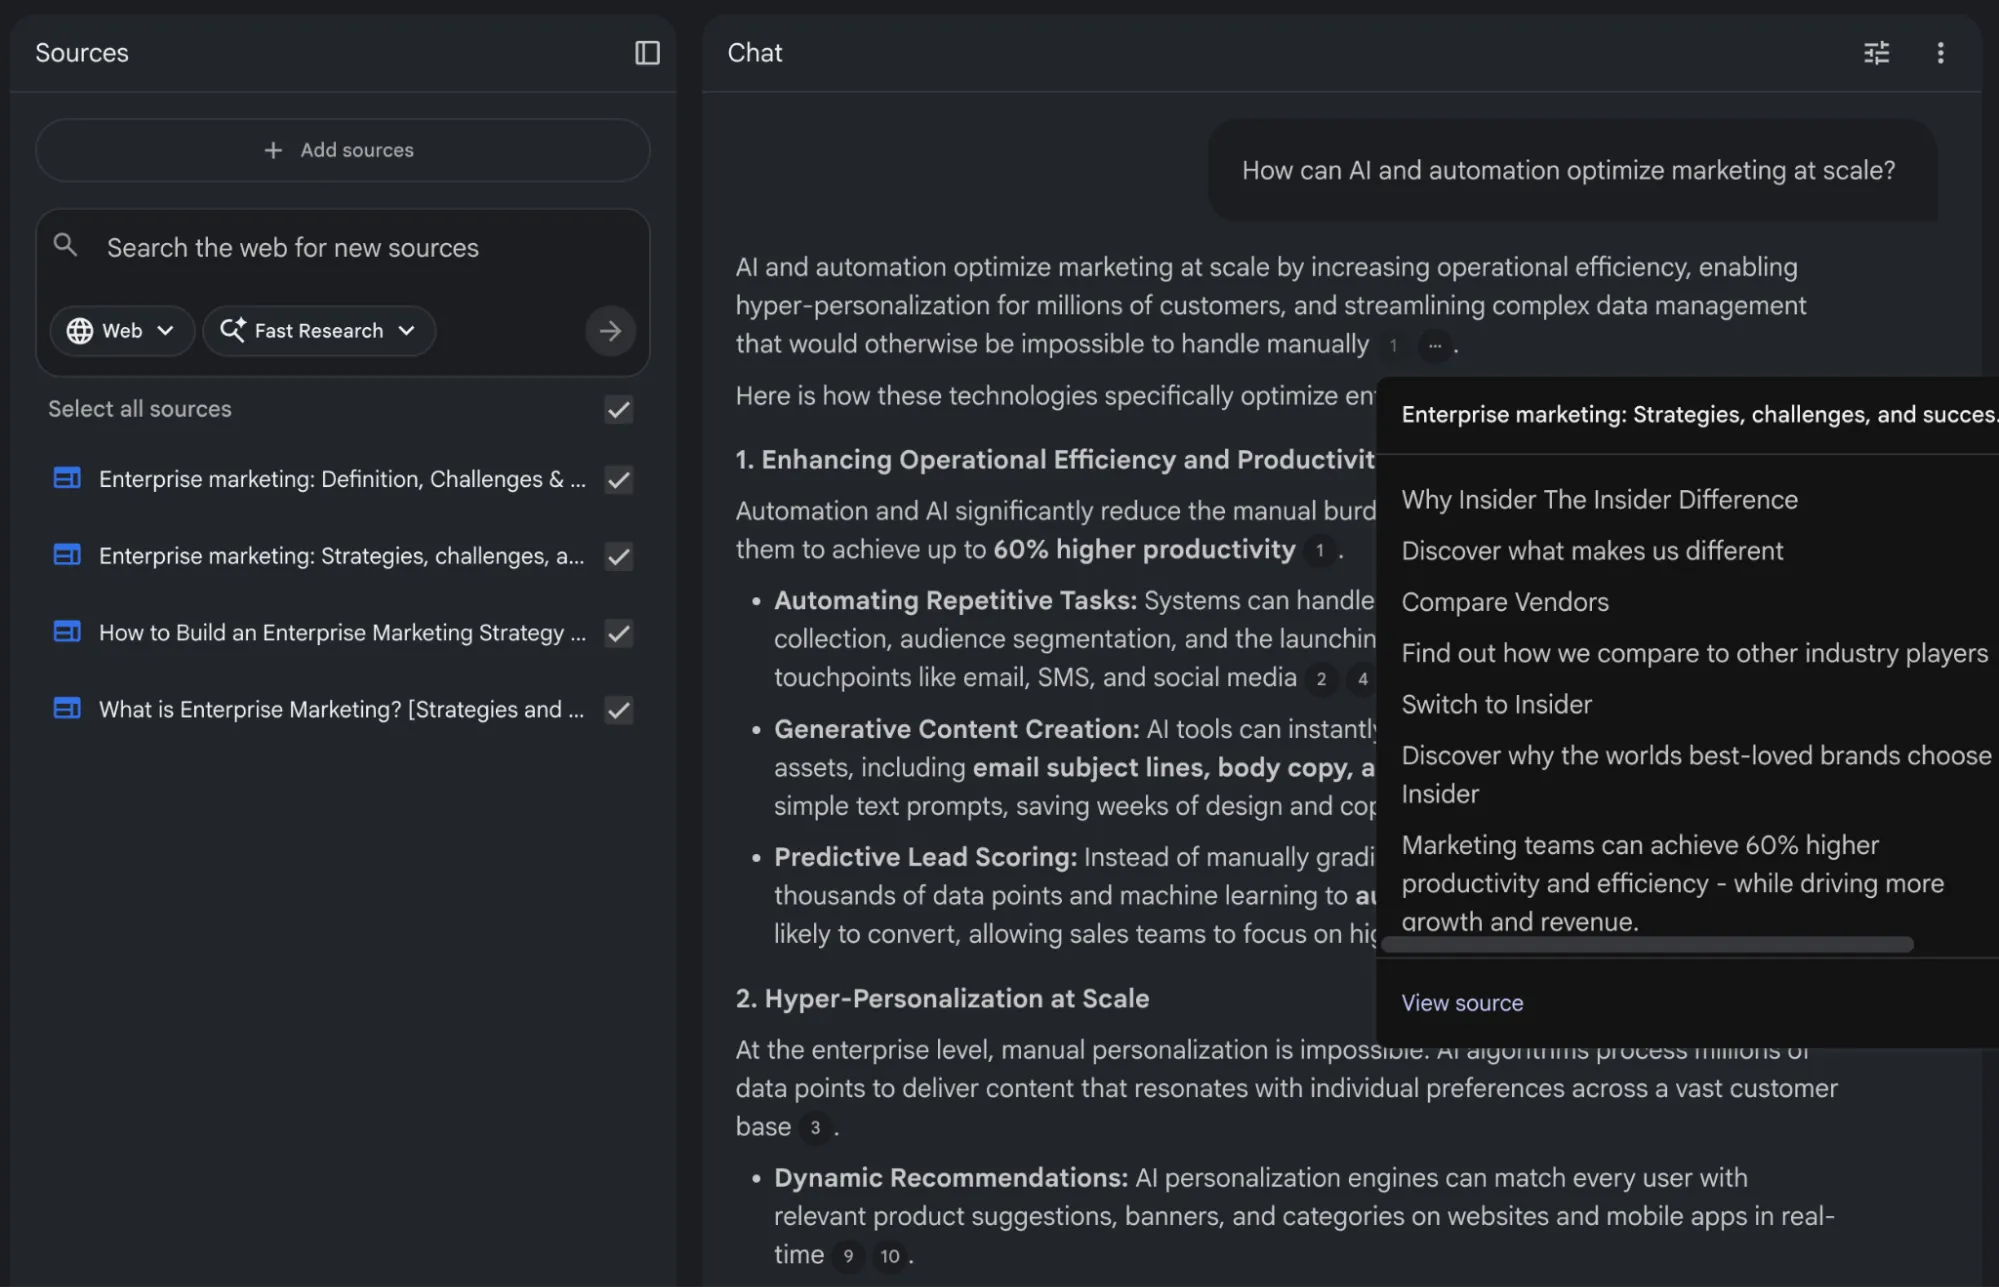
Task: Expand the ellipsis citation chip
Action: (1434, 346)
